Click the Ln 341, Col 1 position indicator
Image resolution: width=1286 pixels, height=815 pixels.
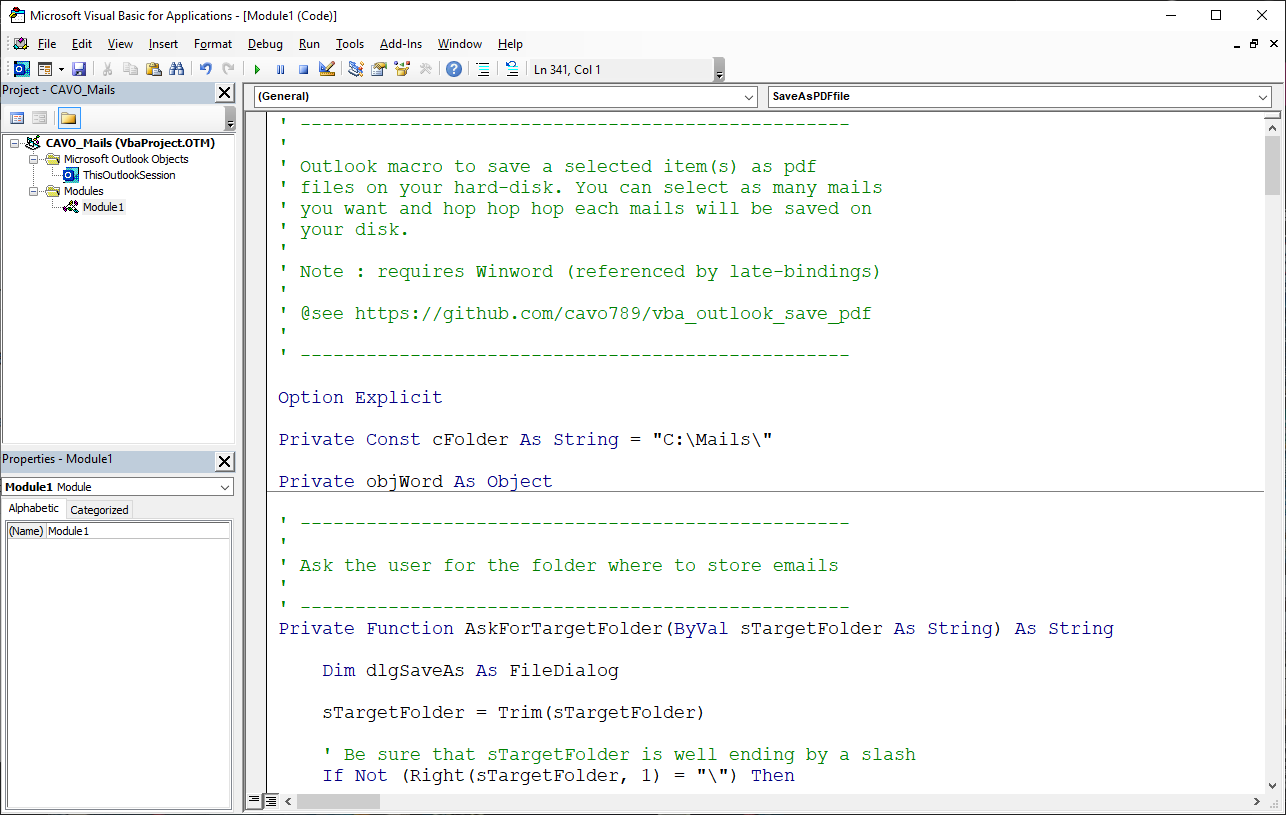(x=567, y=69)
